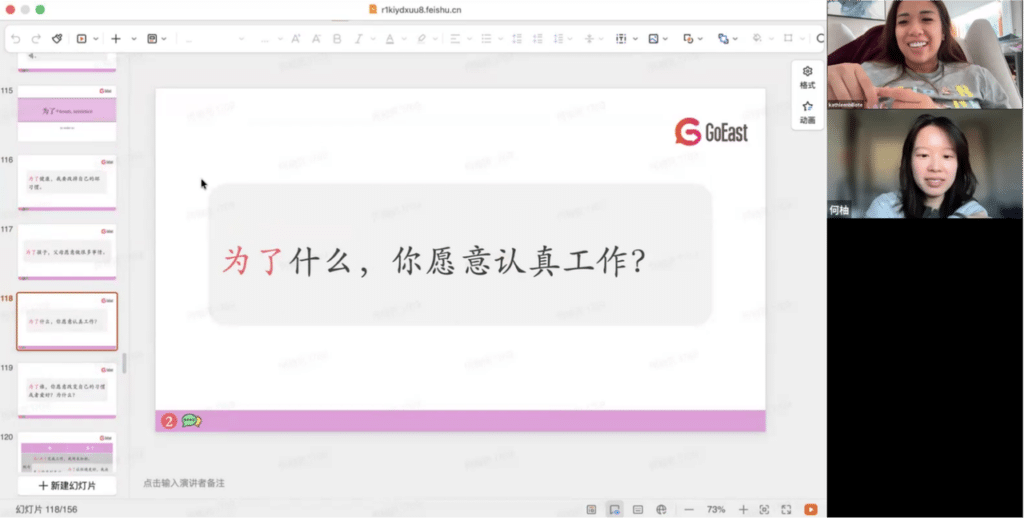Insert a text box from toolbar
1024x518 pixels.
[x=621, y=39]
